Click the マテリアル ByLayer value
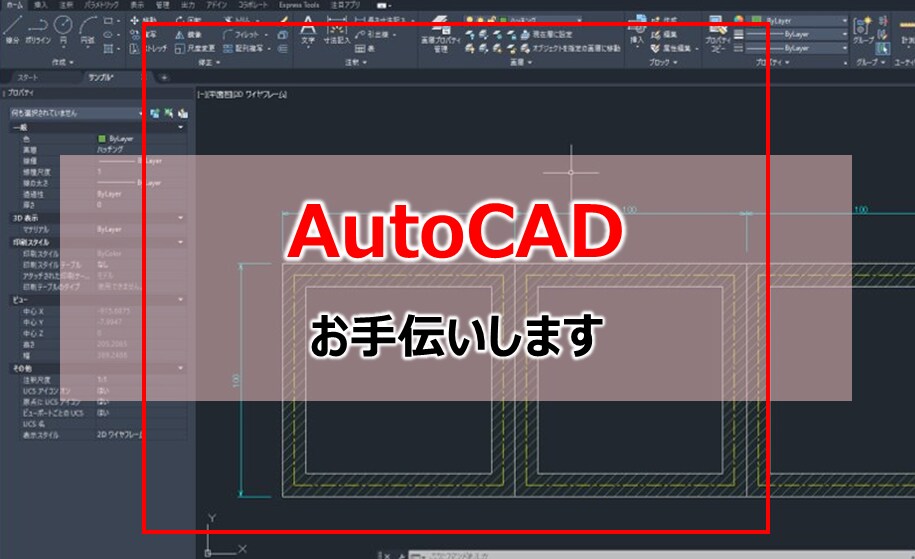Image resolution: width=915 pixels, height=559 pixels. (109, 229)
